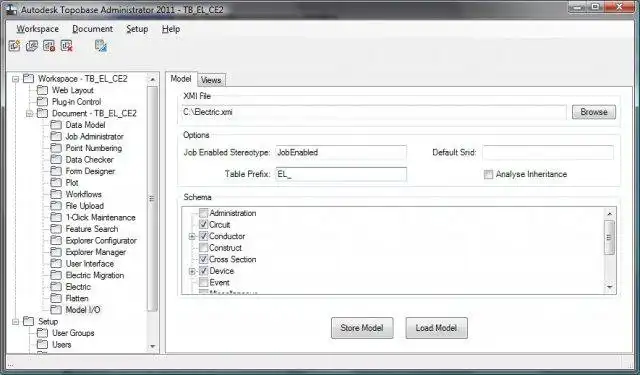This screenshot has height=375, width=640.
Task: Select the Flatten tree node
Action: point(77,298)
